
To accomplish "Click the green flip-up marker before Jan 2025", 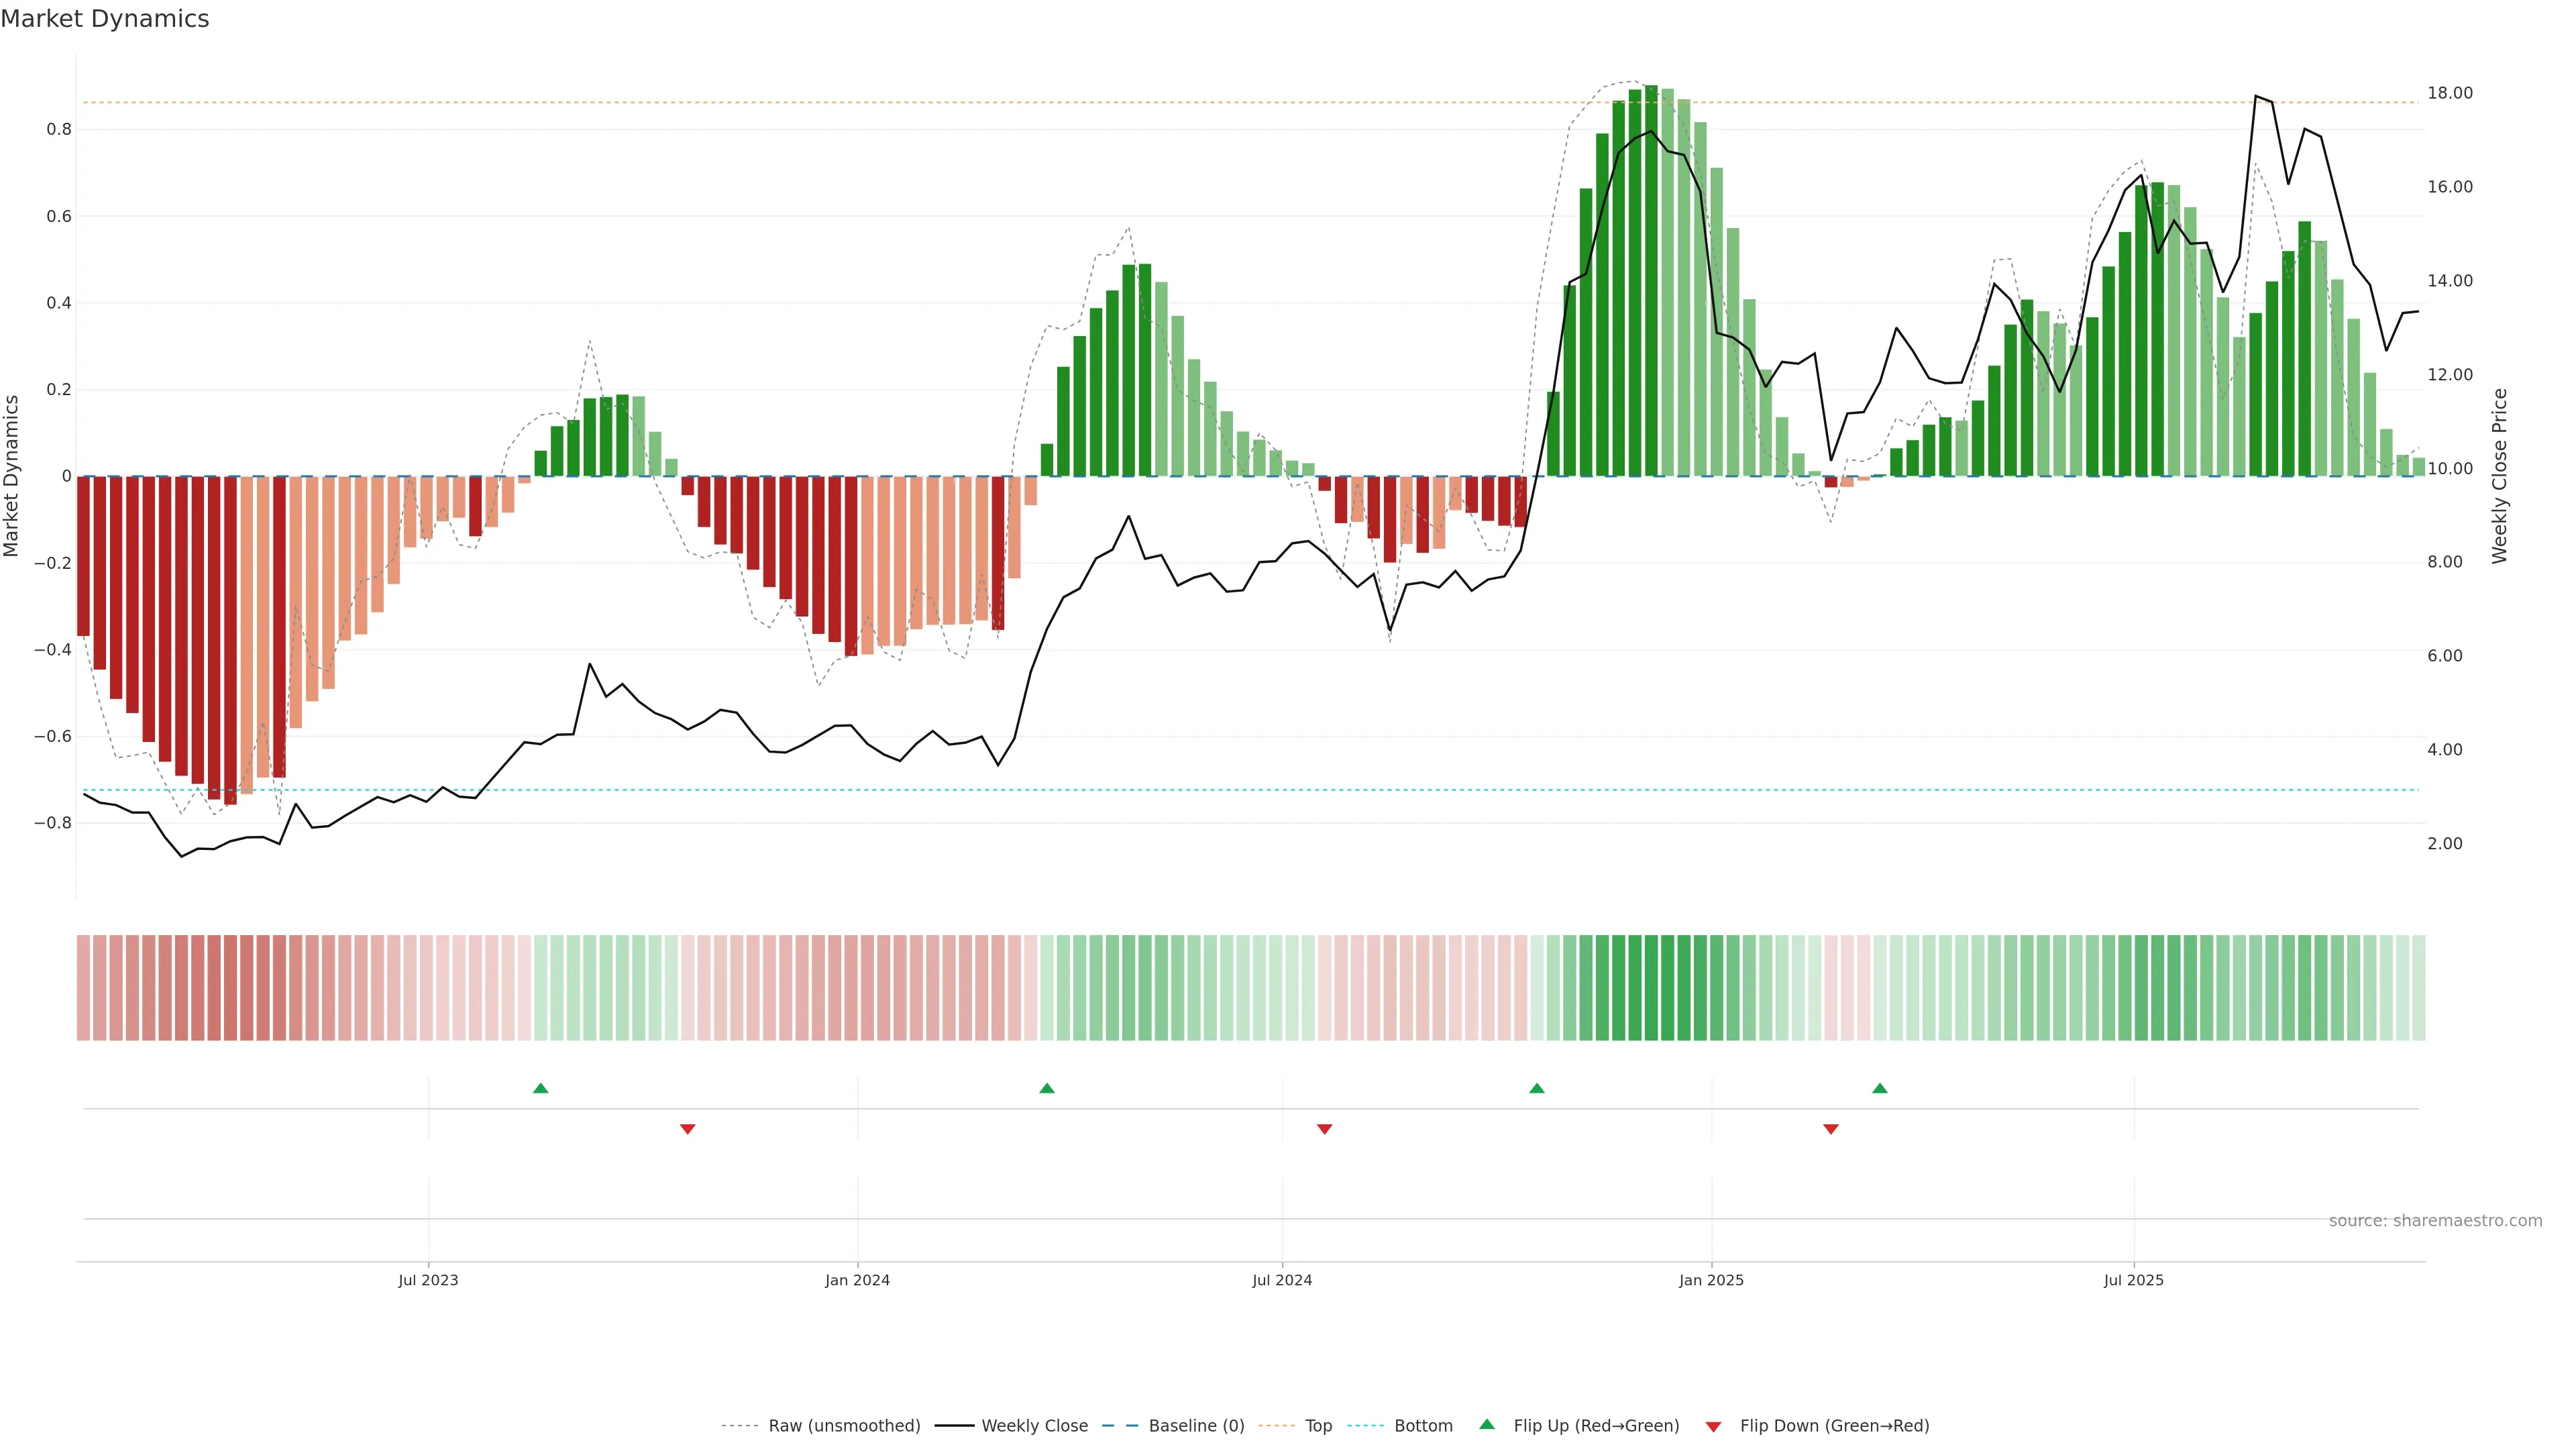I will (x=1537, y=1088).
